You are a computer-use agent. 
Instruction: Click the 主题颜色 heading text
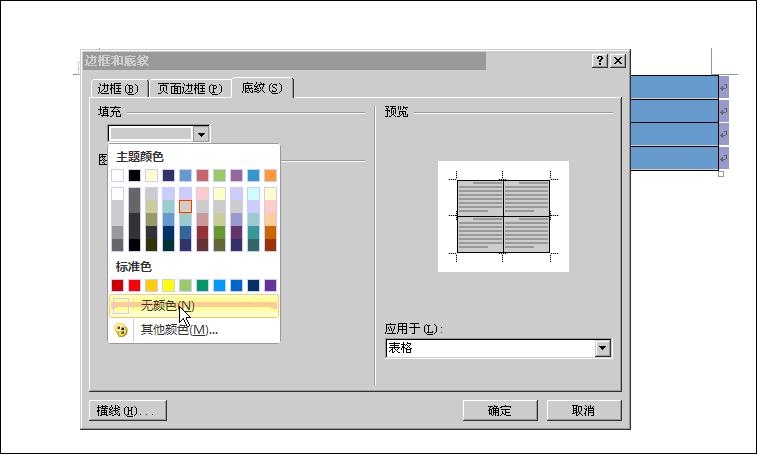pos(140,156)
